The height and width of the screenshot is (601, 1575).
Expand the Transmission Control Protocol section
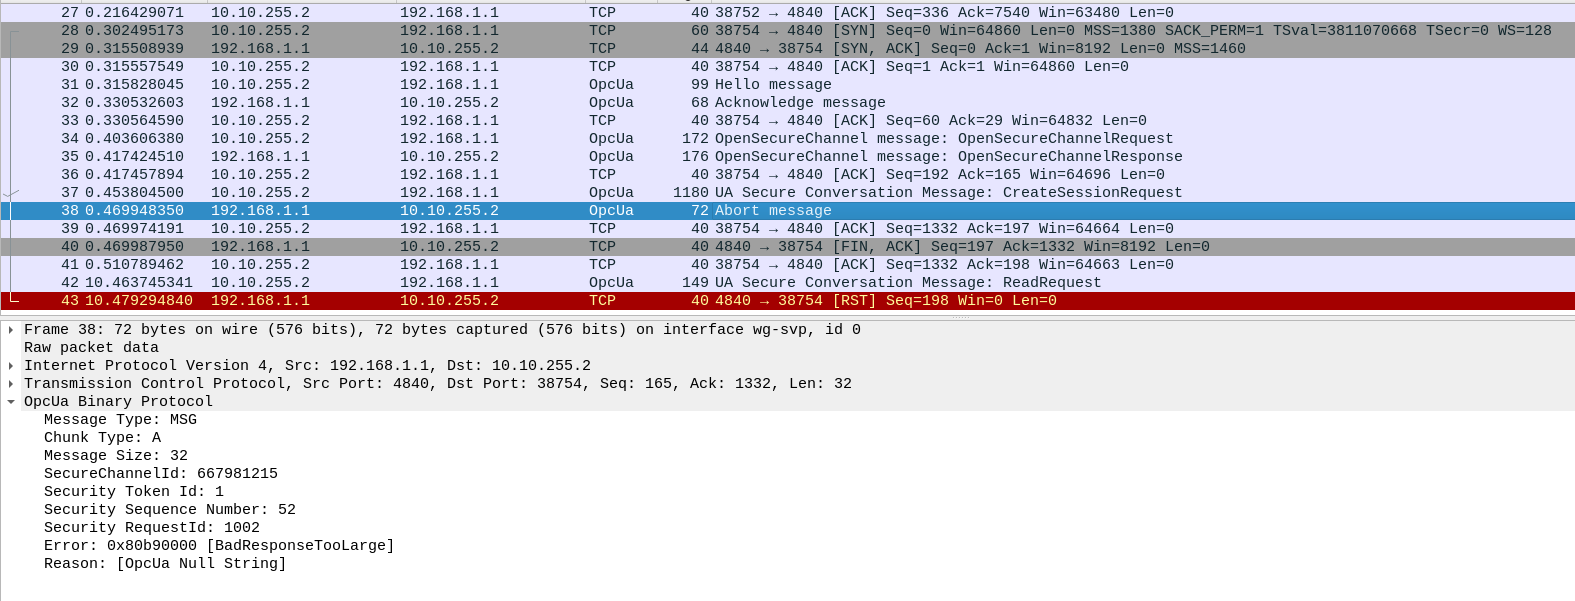point(11,384)
